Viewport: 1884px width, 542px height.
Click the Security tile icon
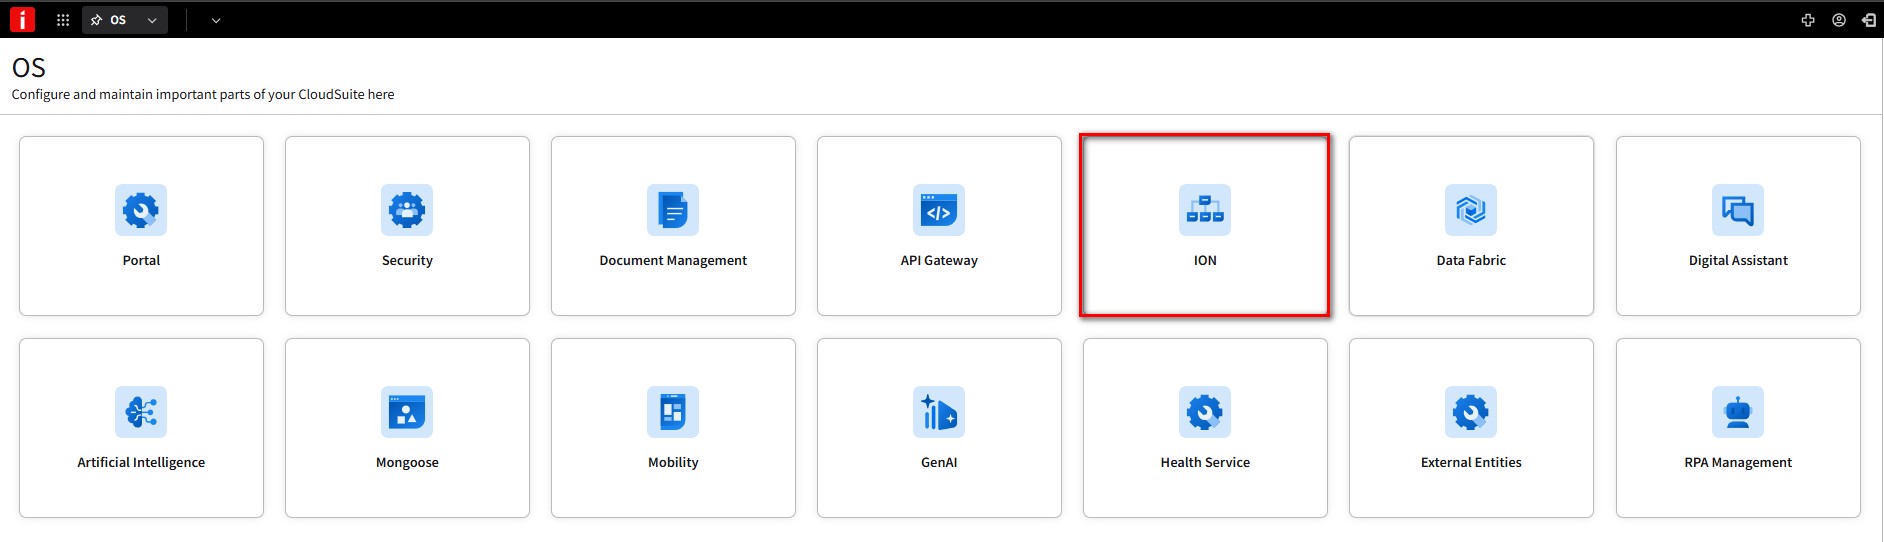coord(407,210)
